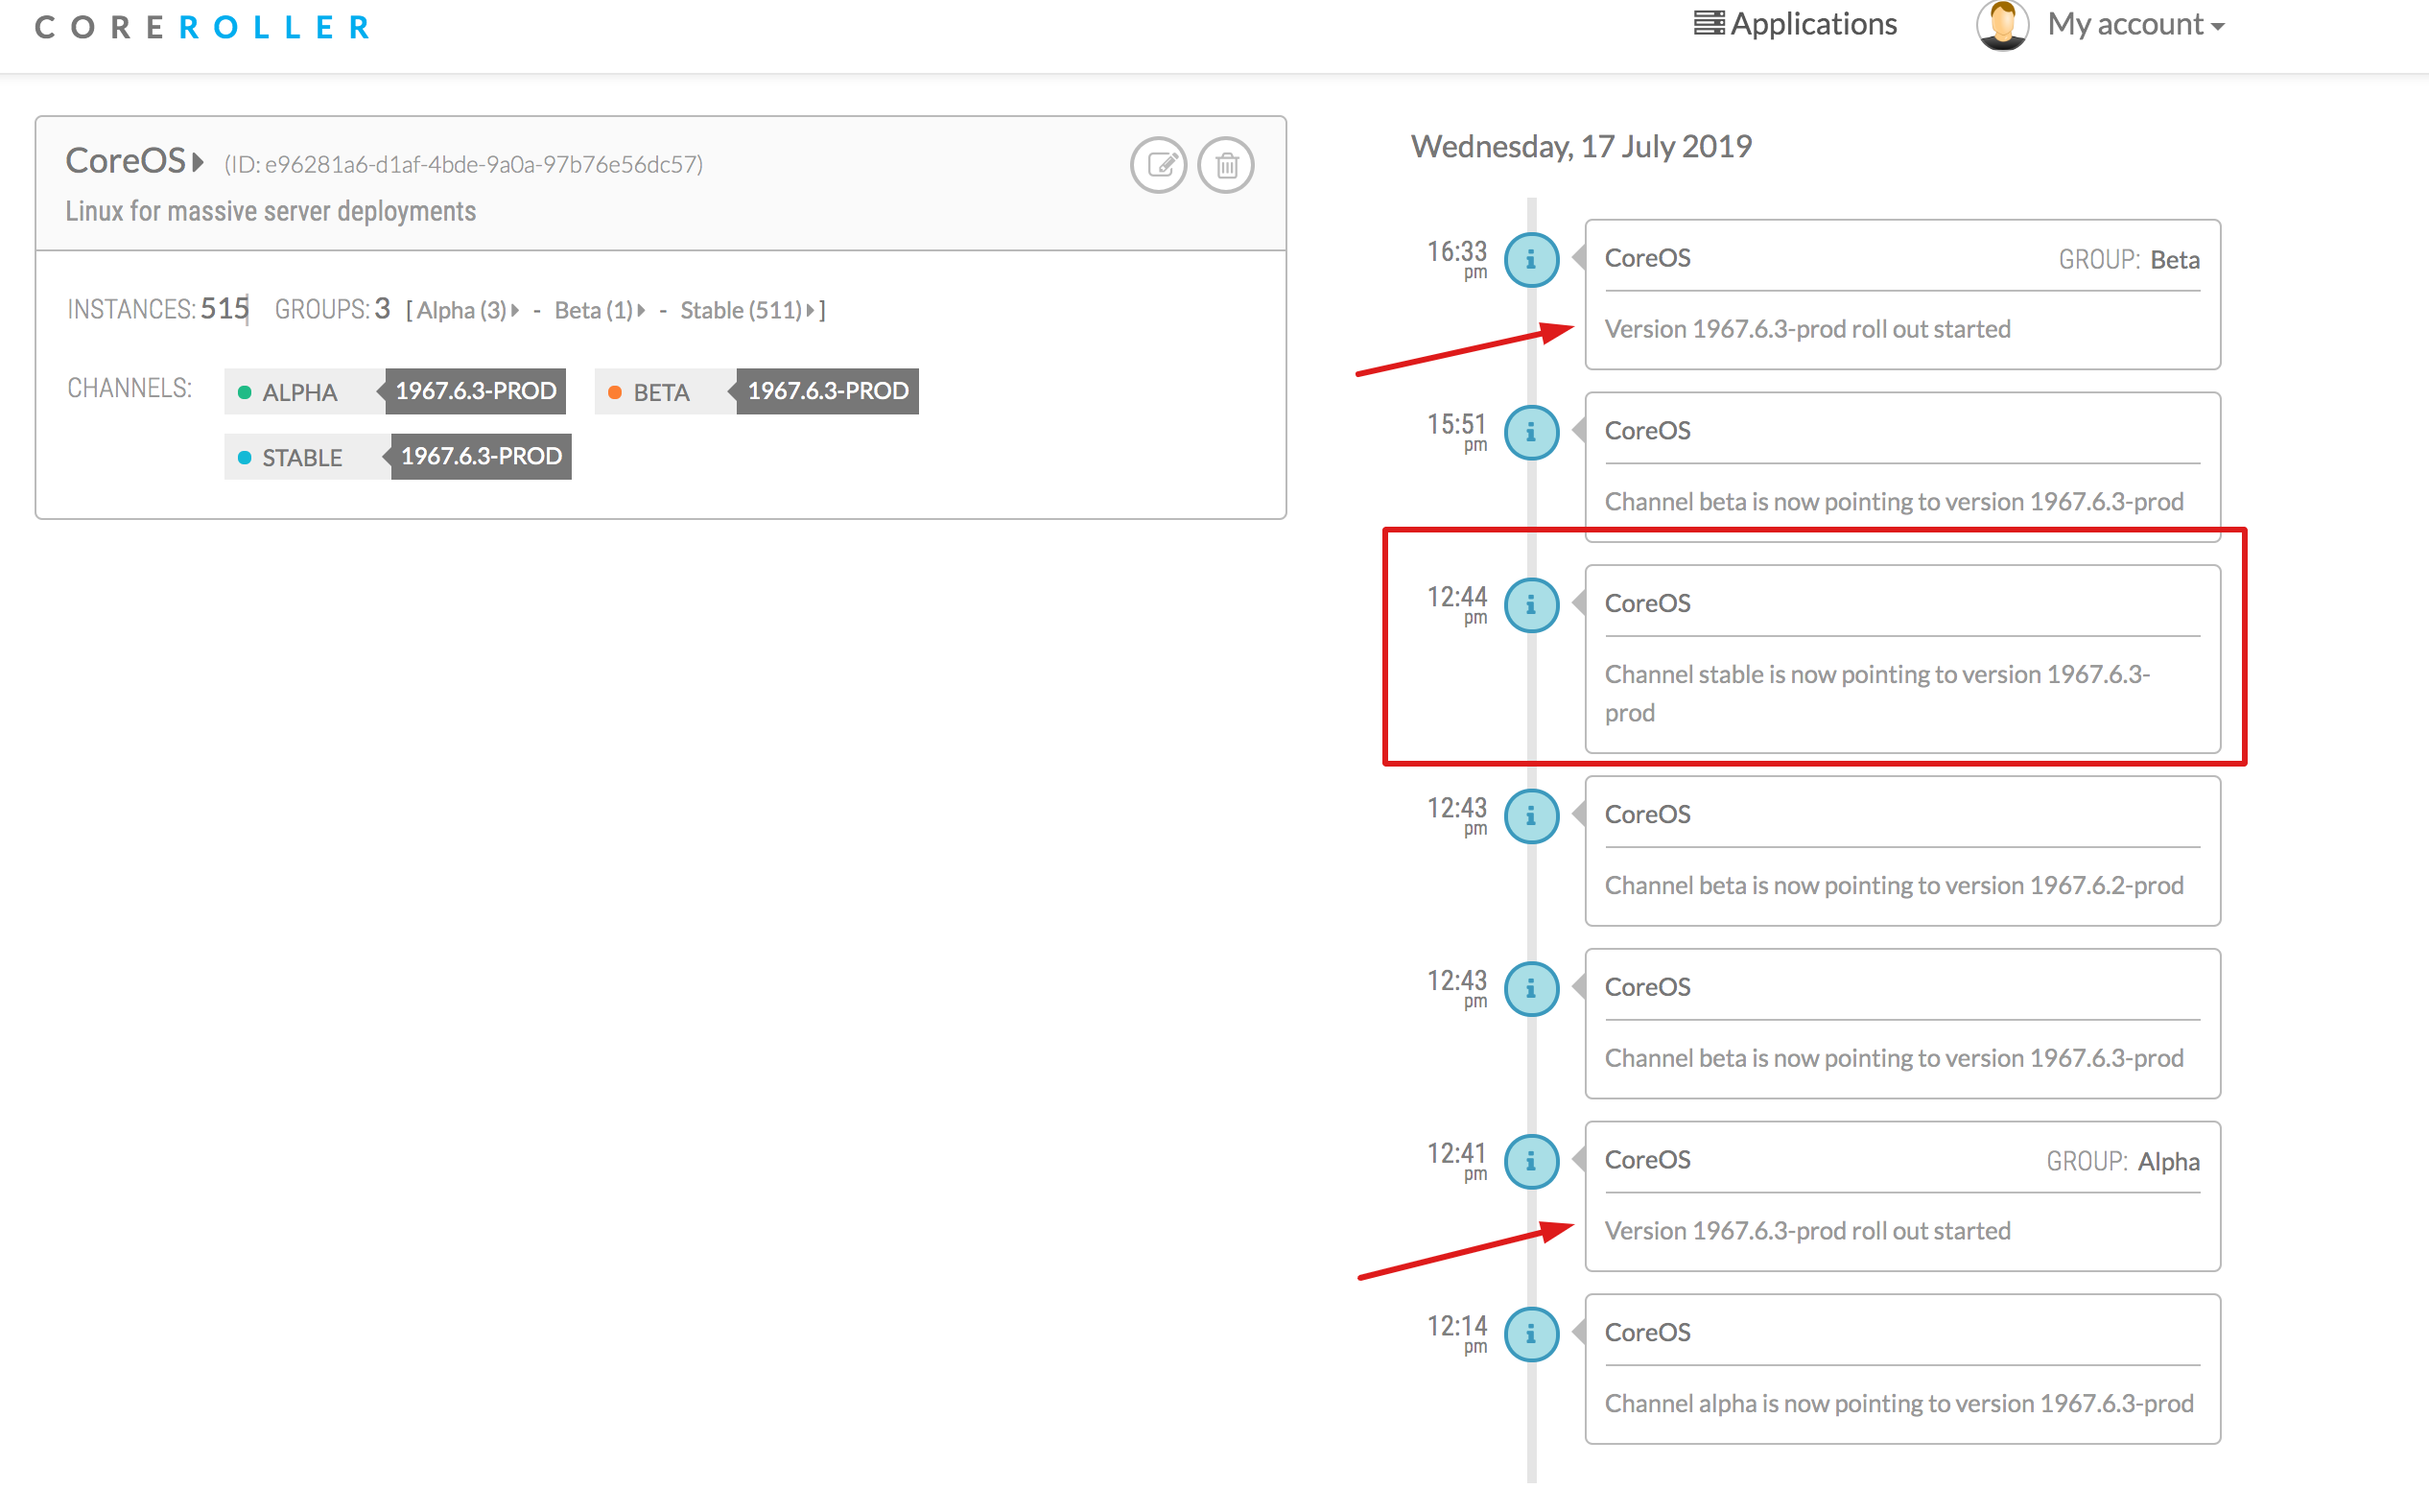
Task: Click info icon for 16:33 event
Action: (1531, 260)
